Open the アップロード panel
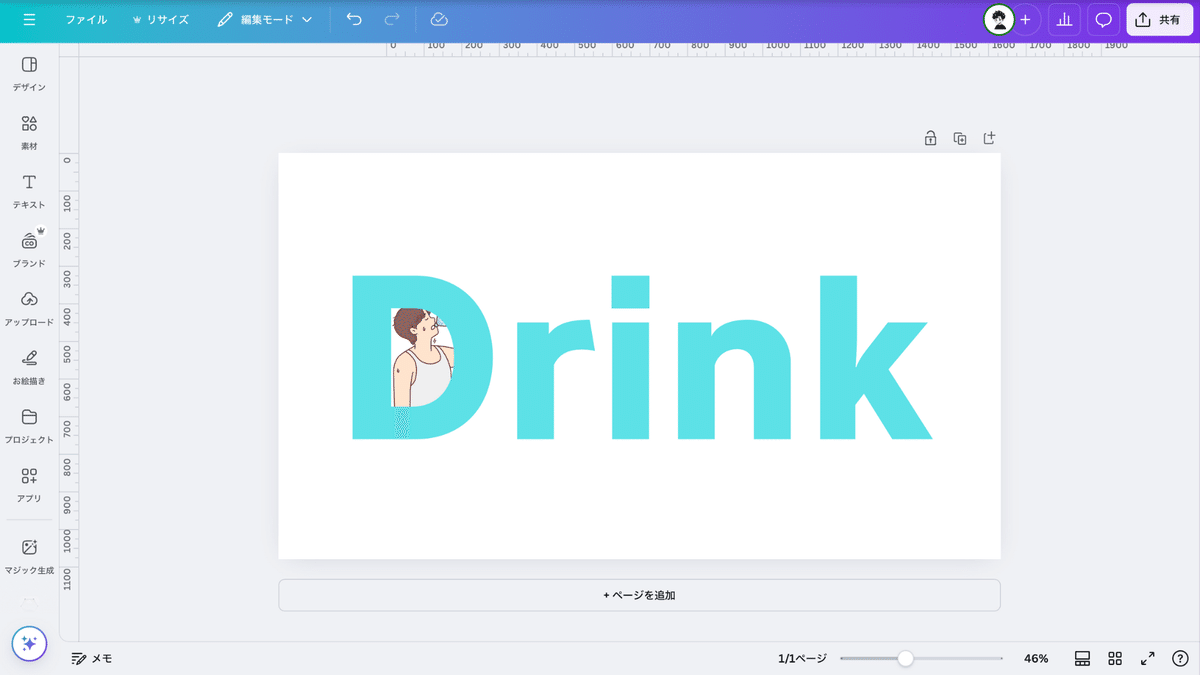 (x=29, y=309)
